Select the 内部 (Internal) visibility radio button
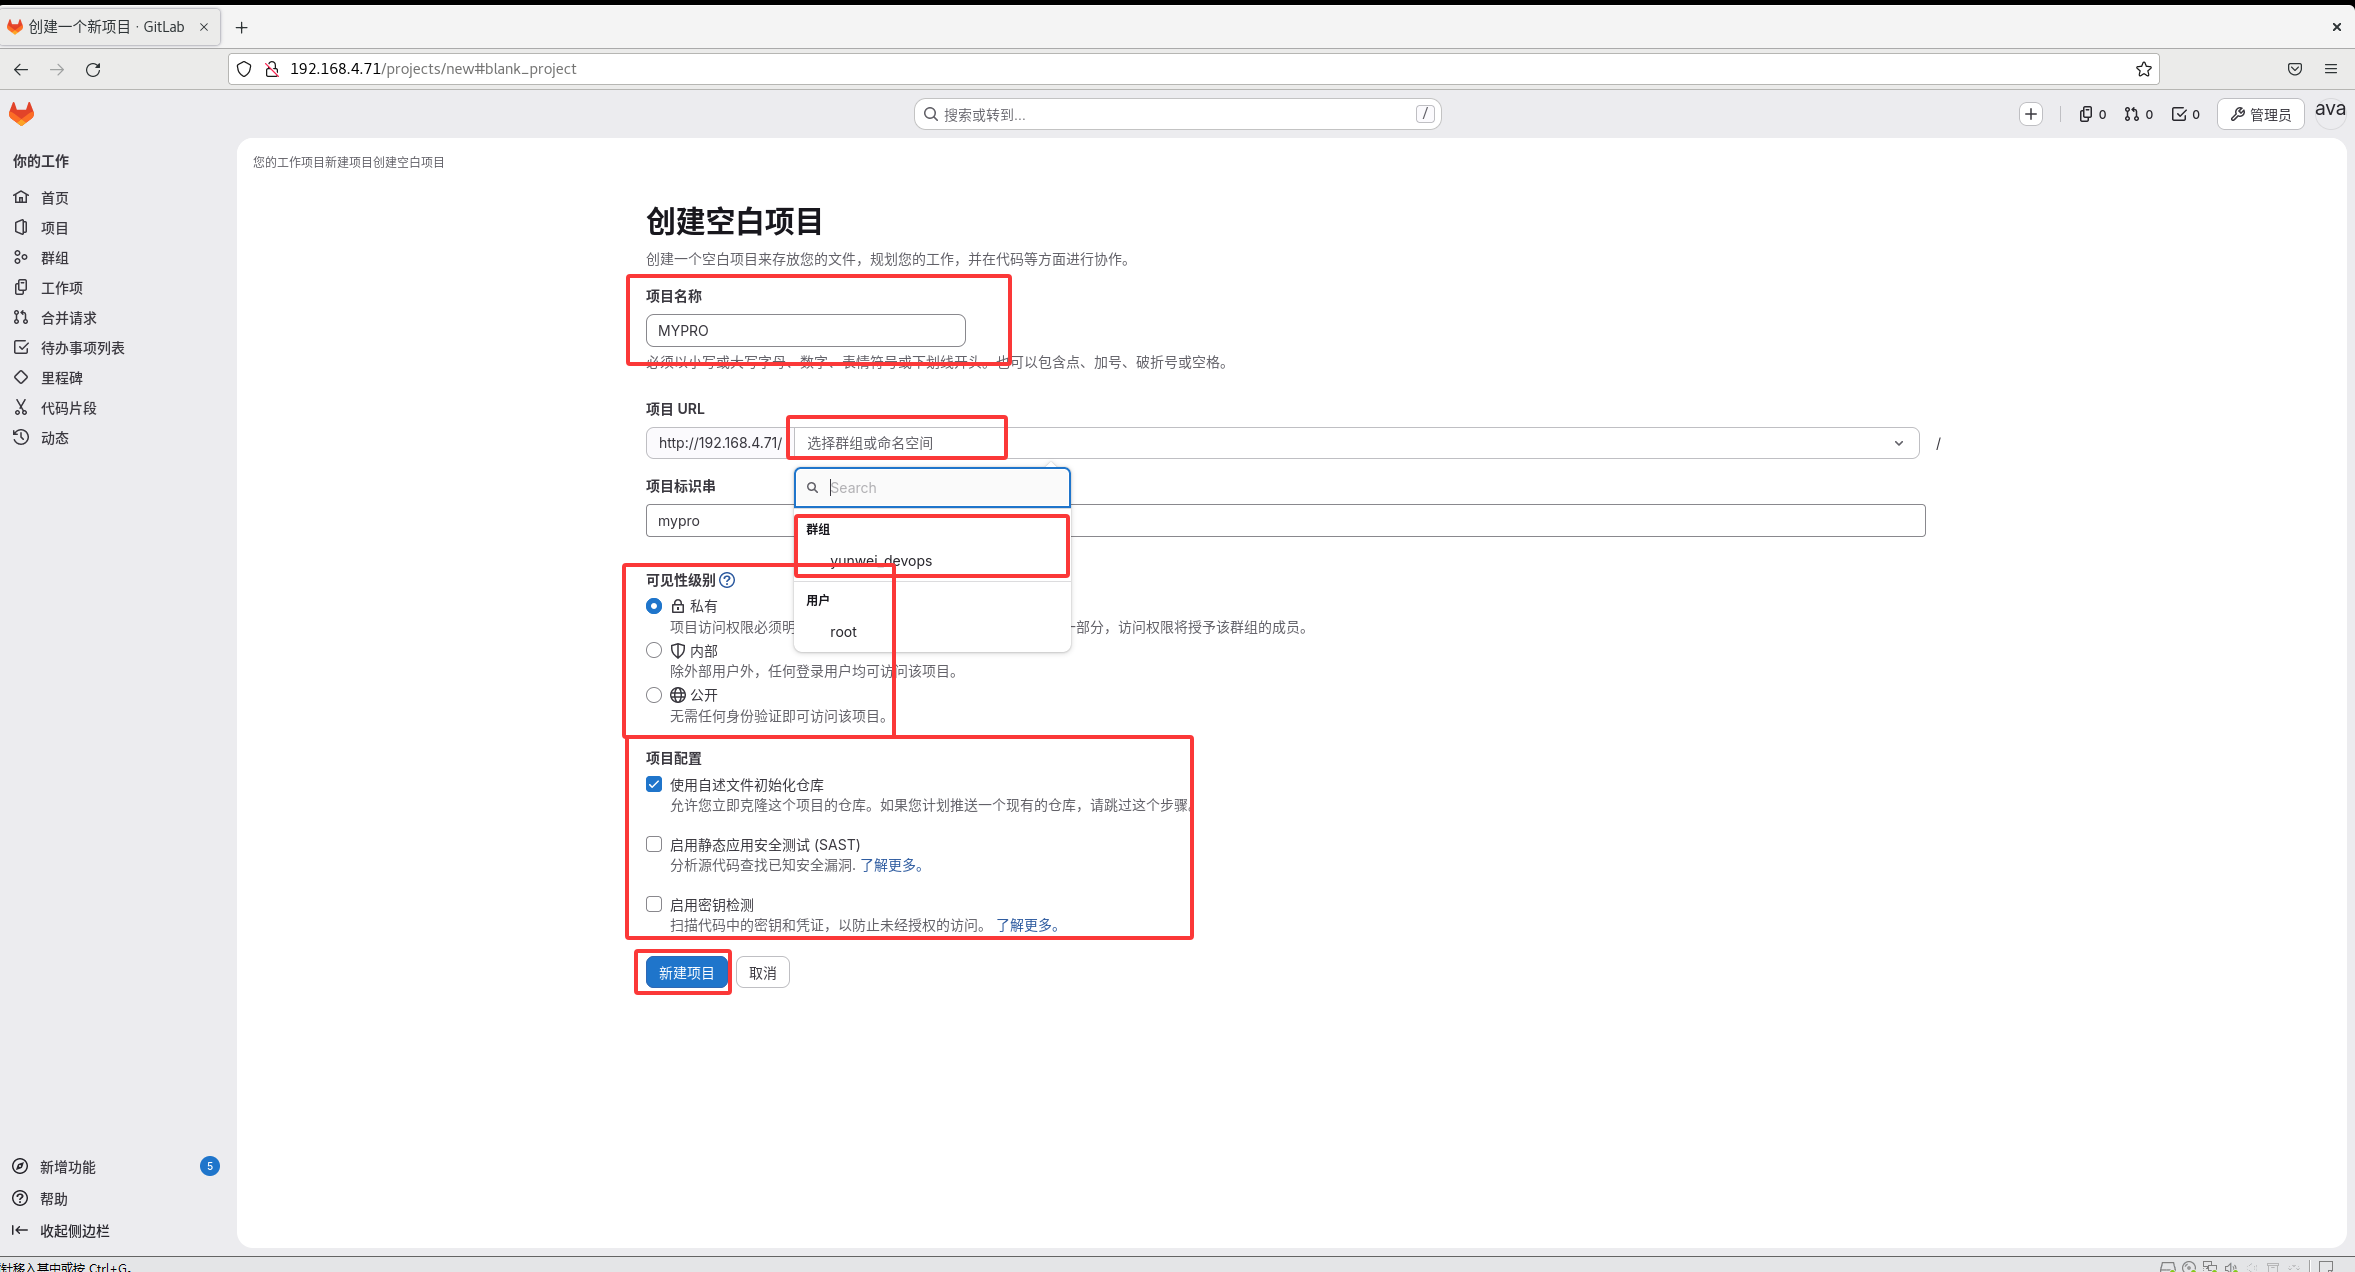Viewport: 2355px width, 1272px height. (654, 650)
